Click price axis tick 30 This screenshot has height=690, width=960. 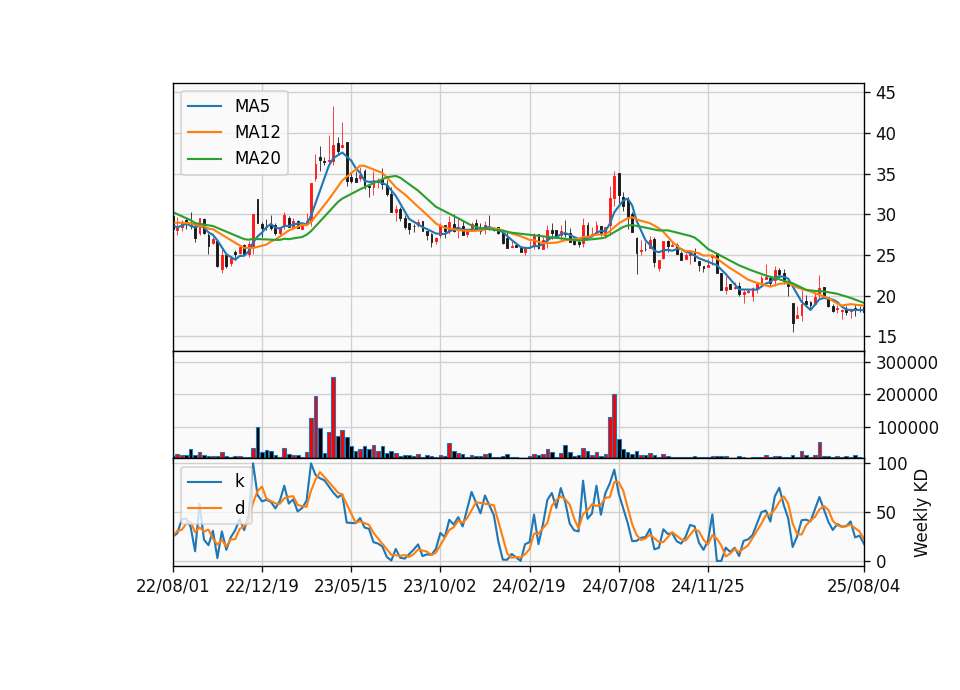tap(885, 215)
